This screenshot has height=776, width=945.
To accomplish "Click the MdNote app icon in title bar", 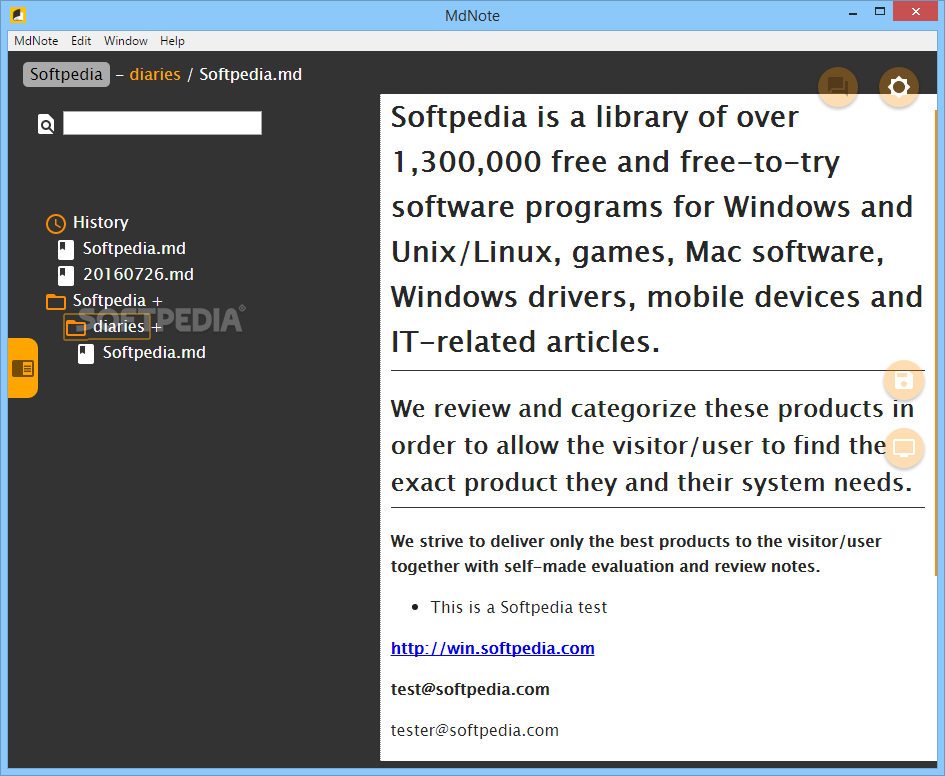I will point(18,14).
